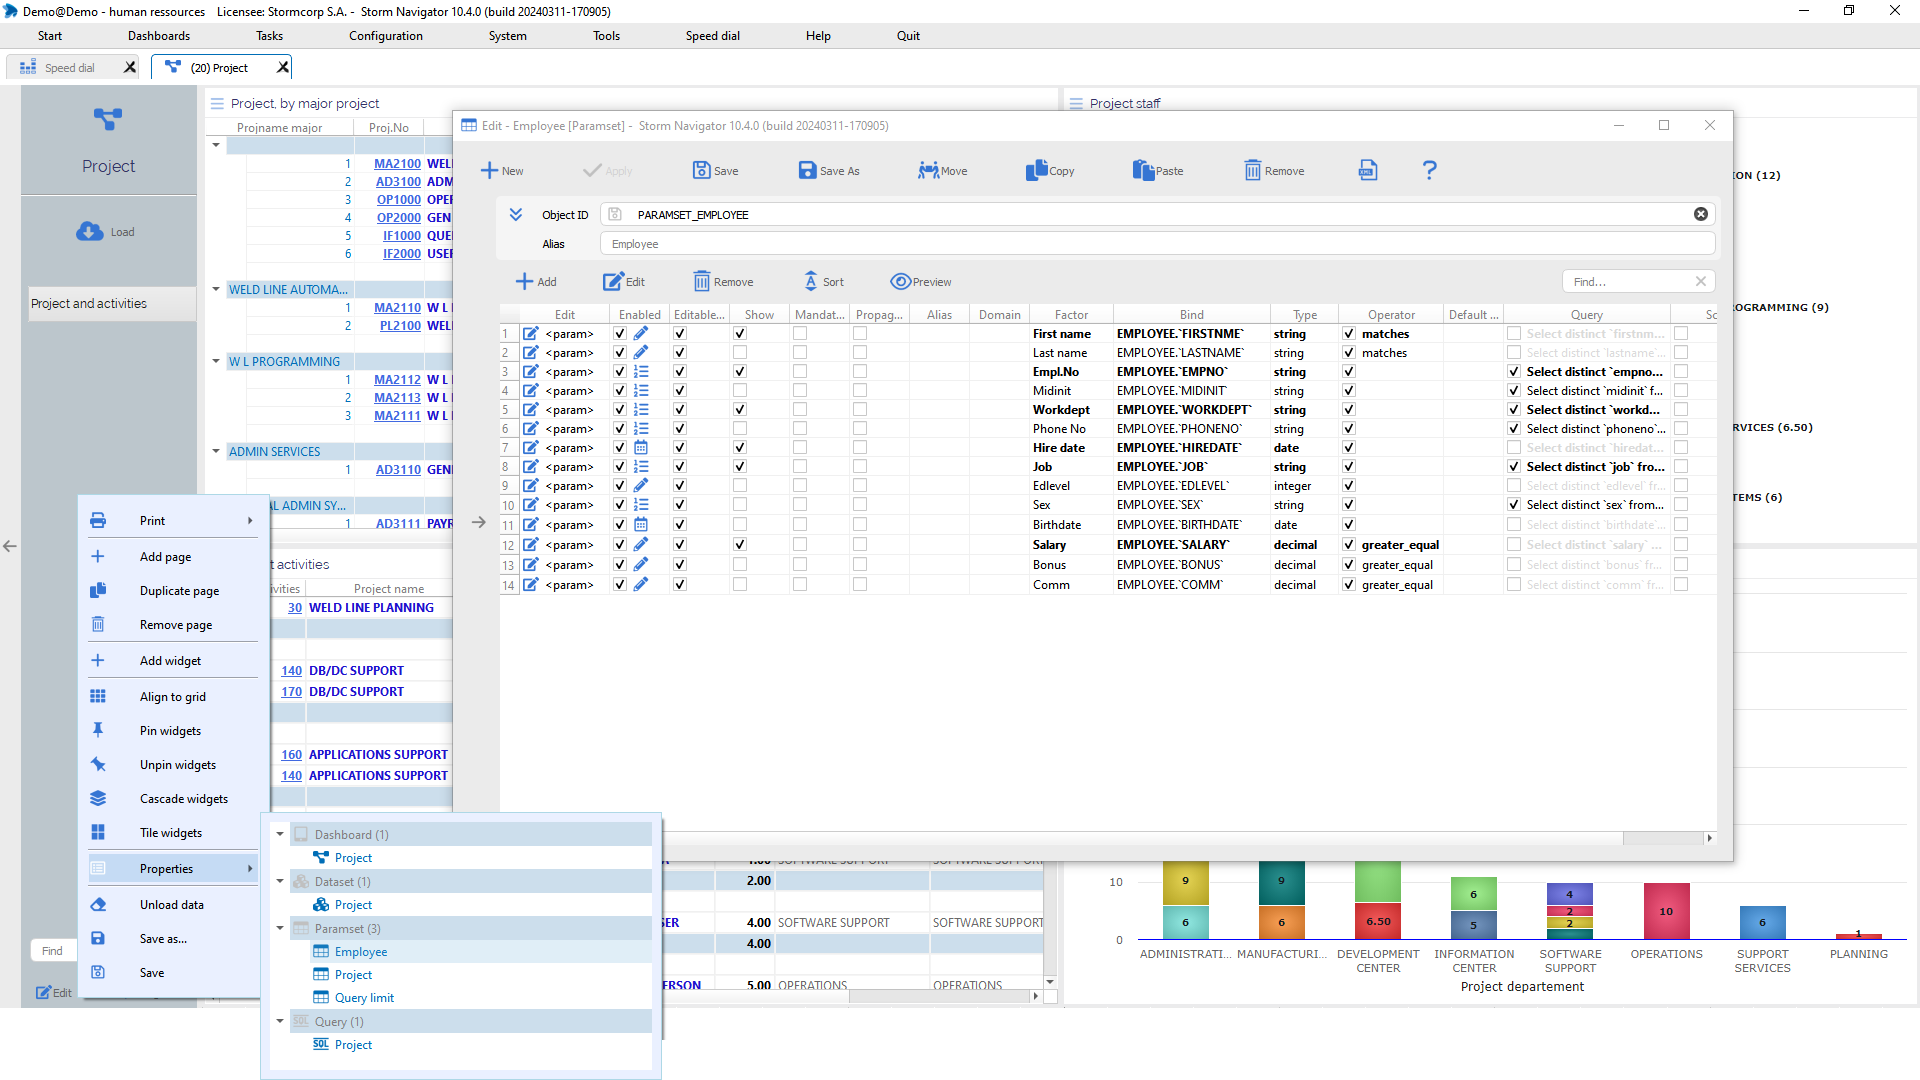Click the red OPERATIONS bar in chart

[x=1667, y=911]
